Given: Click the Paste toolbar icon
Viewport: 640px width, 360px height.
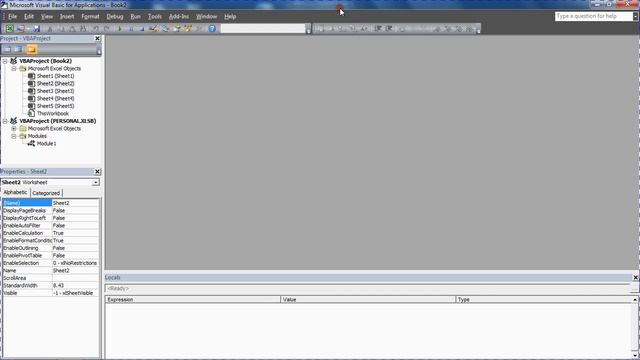Looking at the screenshot, I should [x=72, y=29].
